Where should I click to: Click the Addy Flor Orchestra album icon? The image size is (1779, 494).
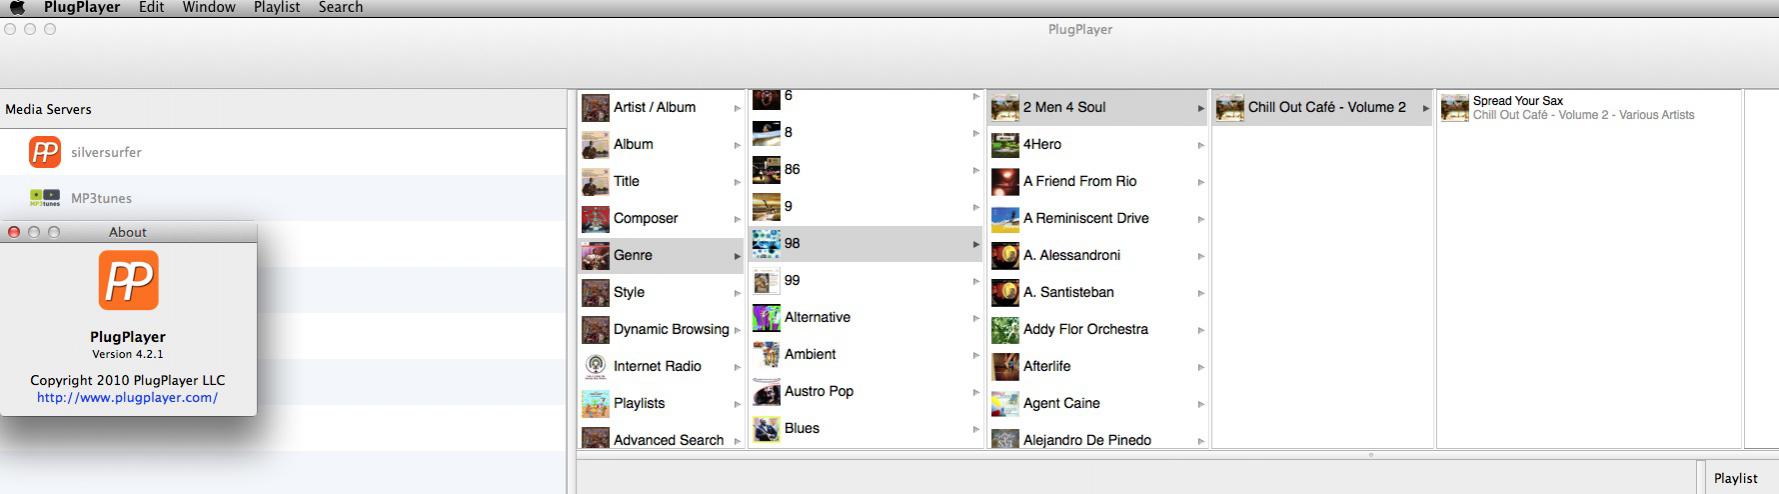point(1005,329)
